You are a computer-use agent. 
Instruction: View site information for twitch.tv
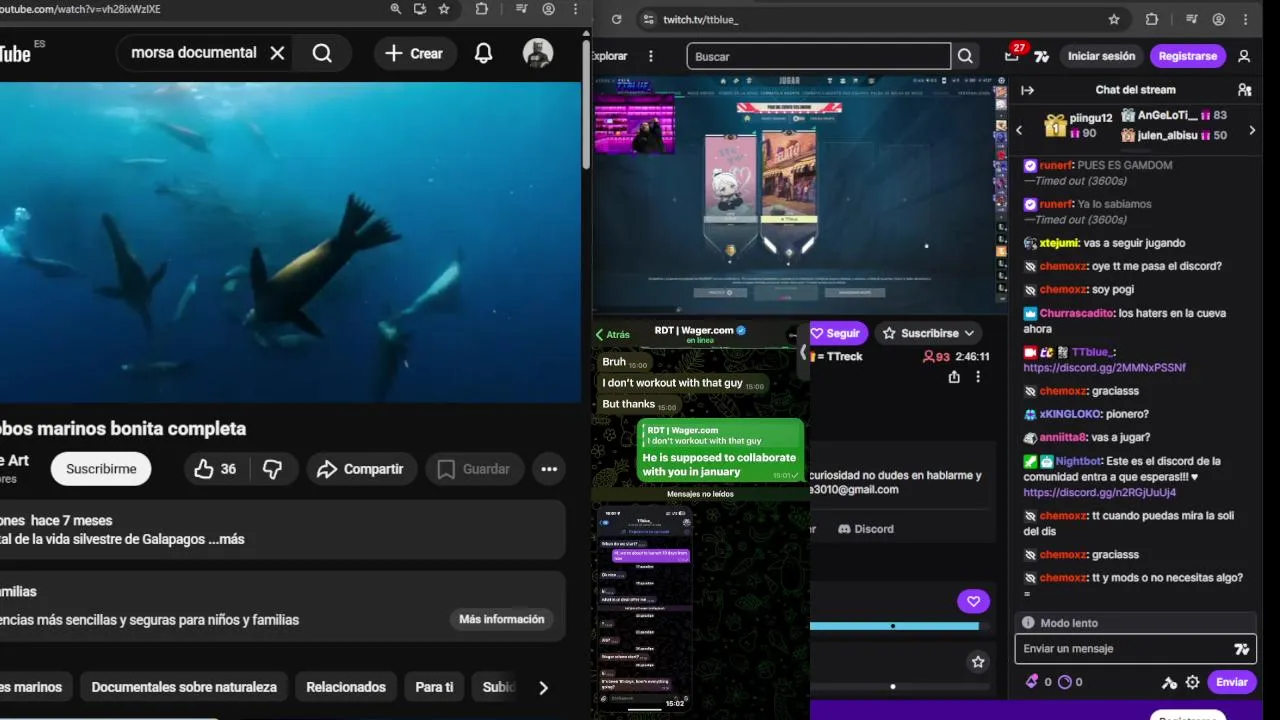647,19
